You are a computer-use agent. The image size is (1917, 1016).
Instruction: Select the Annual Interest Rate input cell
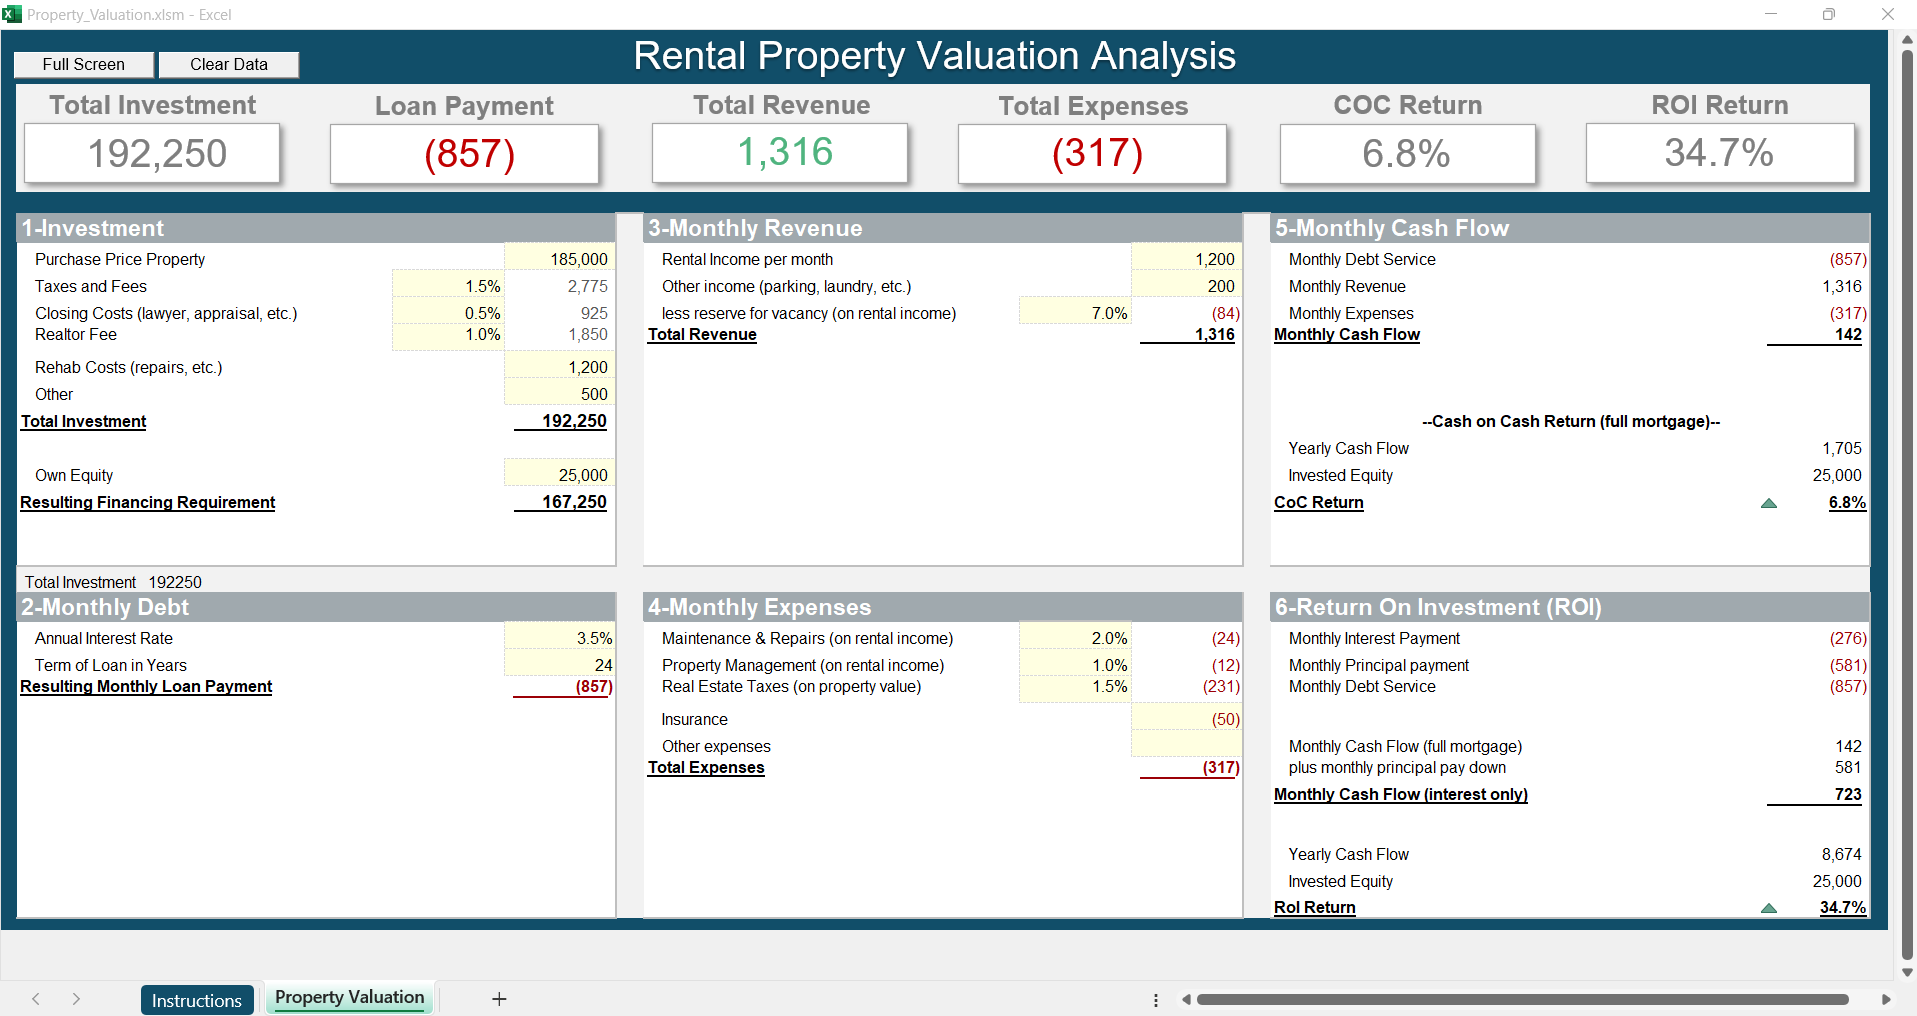click(x=559, y=638)
